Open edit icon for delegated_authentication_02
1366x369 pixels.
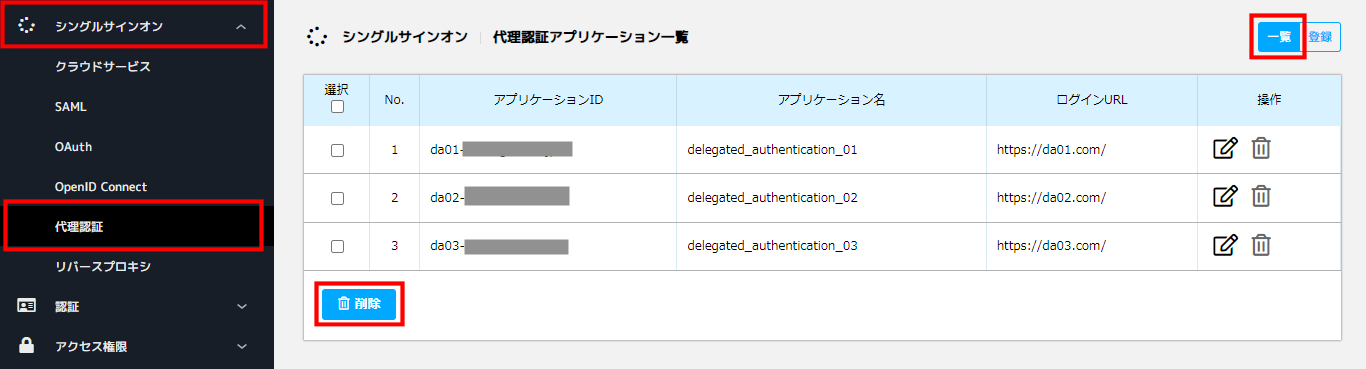[1225, 197]
